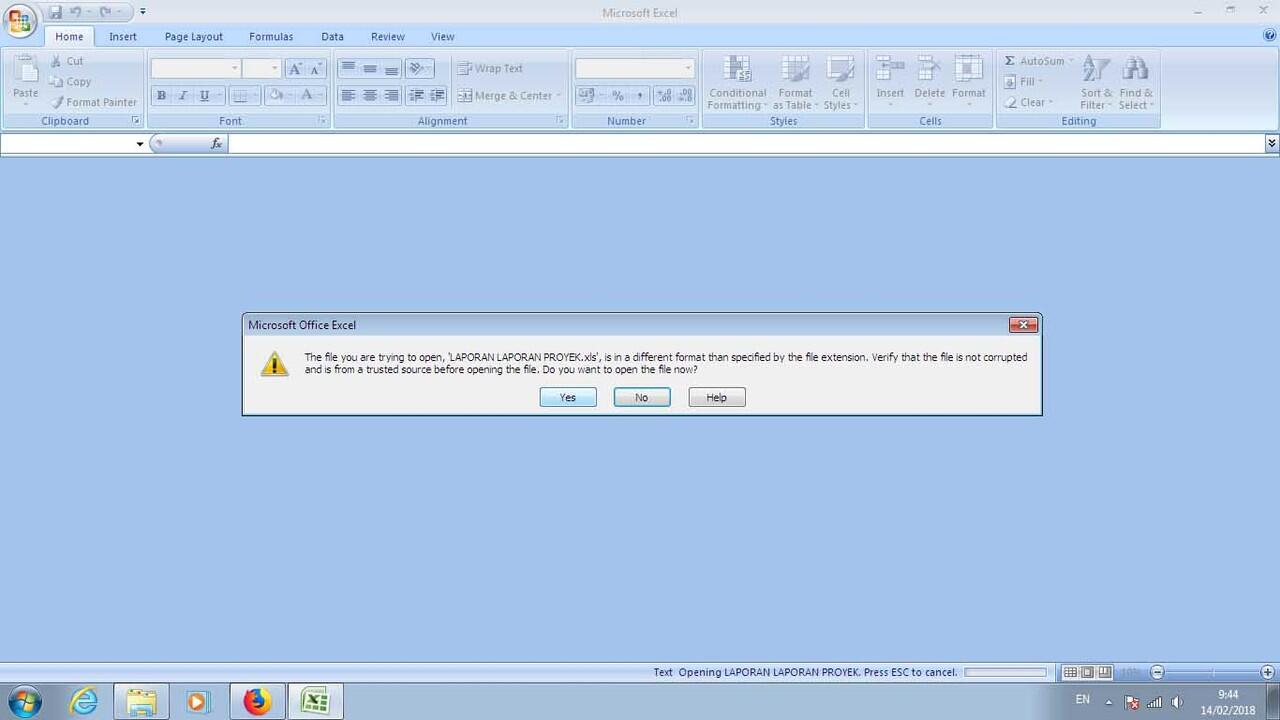The width and height of the screenshot is (1280, 720).
Task: Open Font group dialog launcher
Action: coord(323,121)
